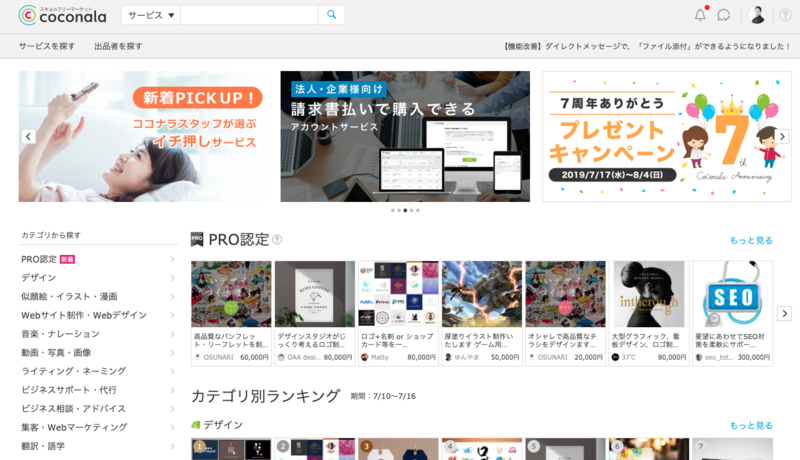Image resolution: width=800 pixels, height=460 pixels.
Task: Select the active third carousel dot
Action: [x=405, y=210]
